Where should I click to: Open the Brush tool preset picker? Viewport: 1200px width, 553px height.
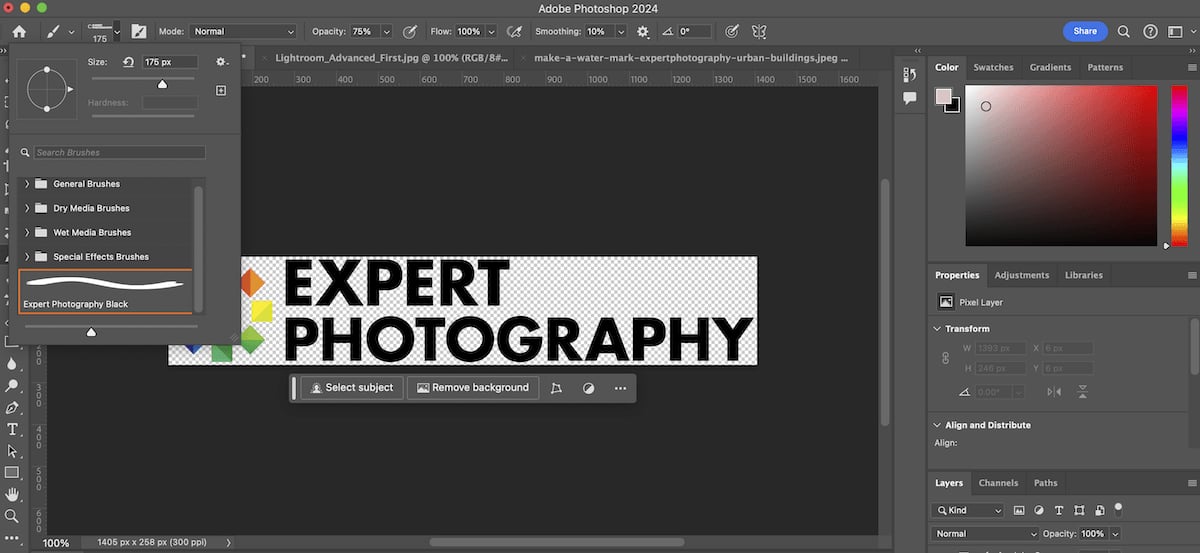59,32
